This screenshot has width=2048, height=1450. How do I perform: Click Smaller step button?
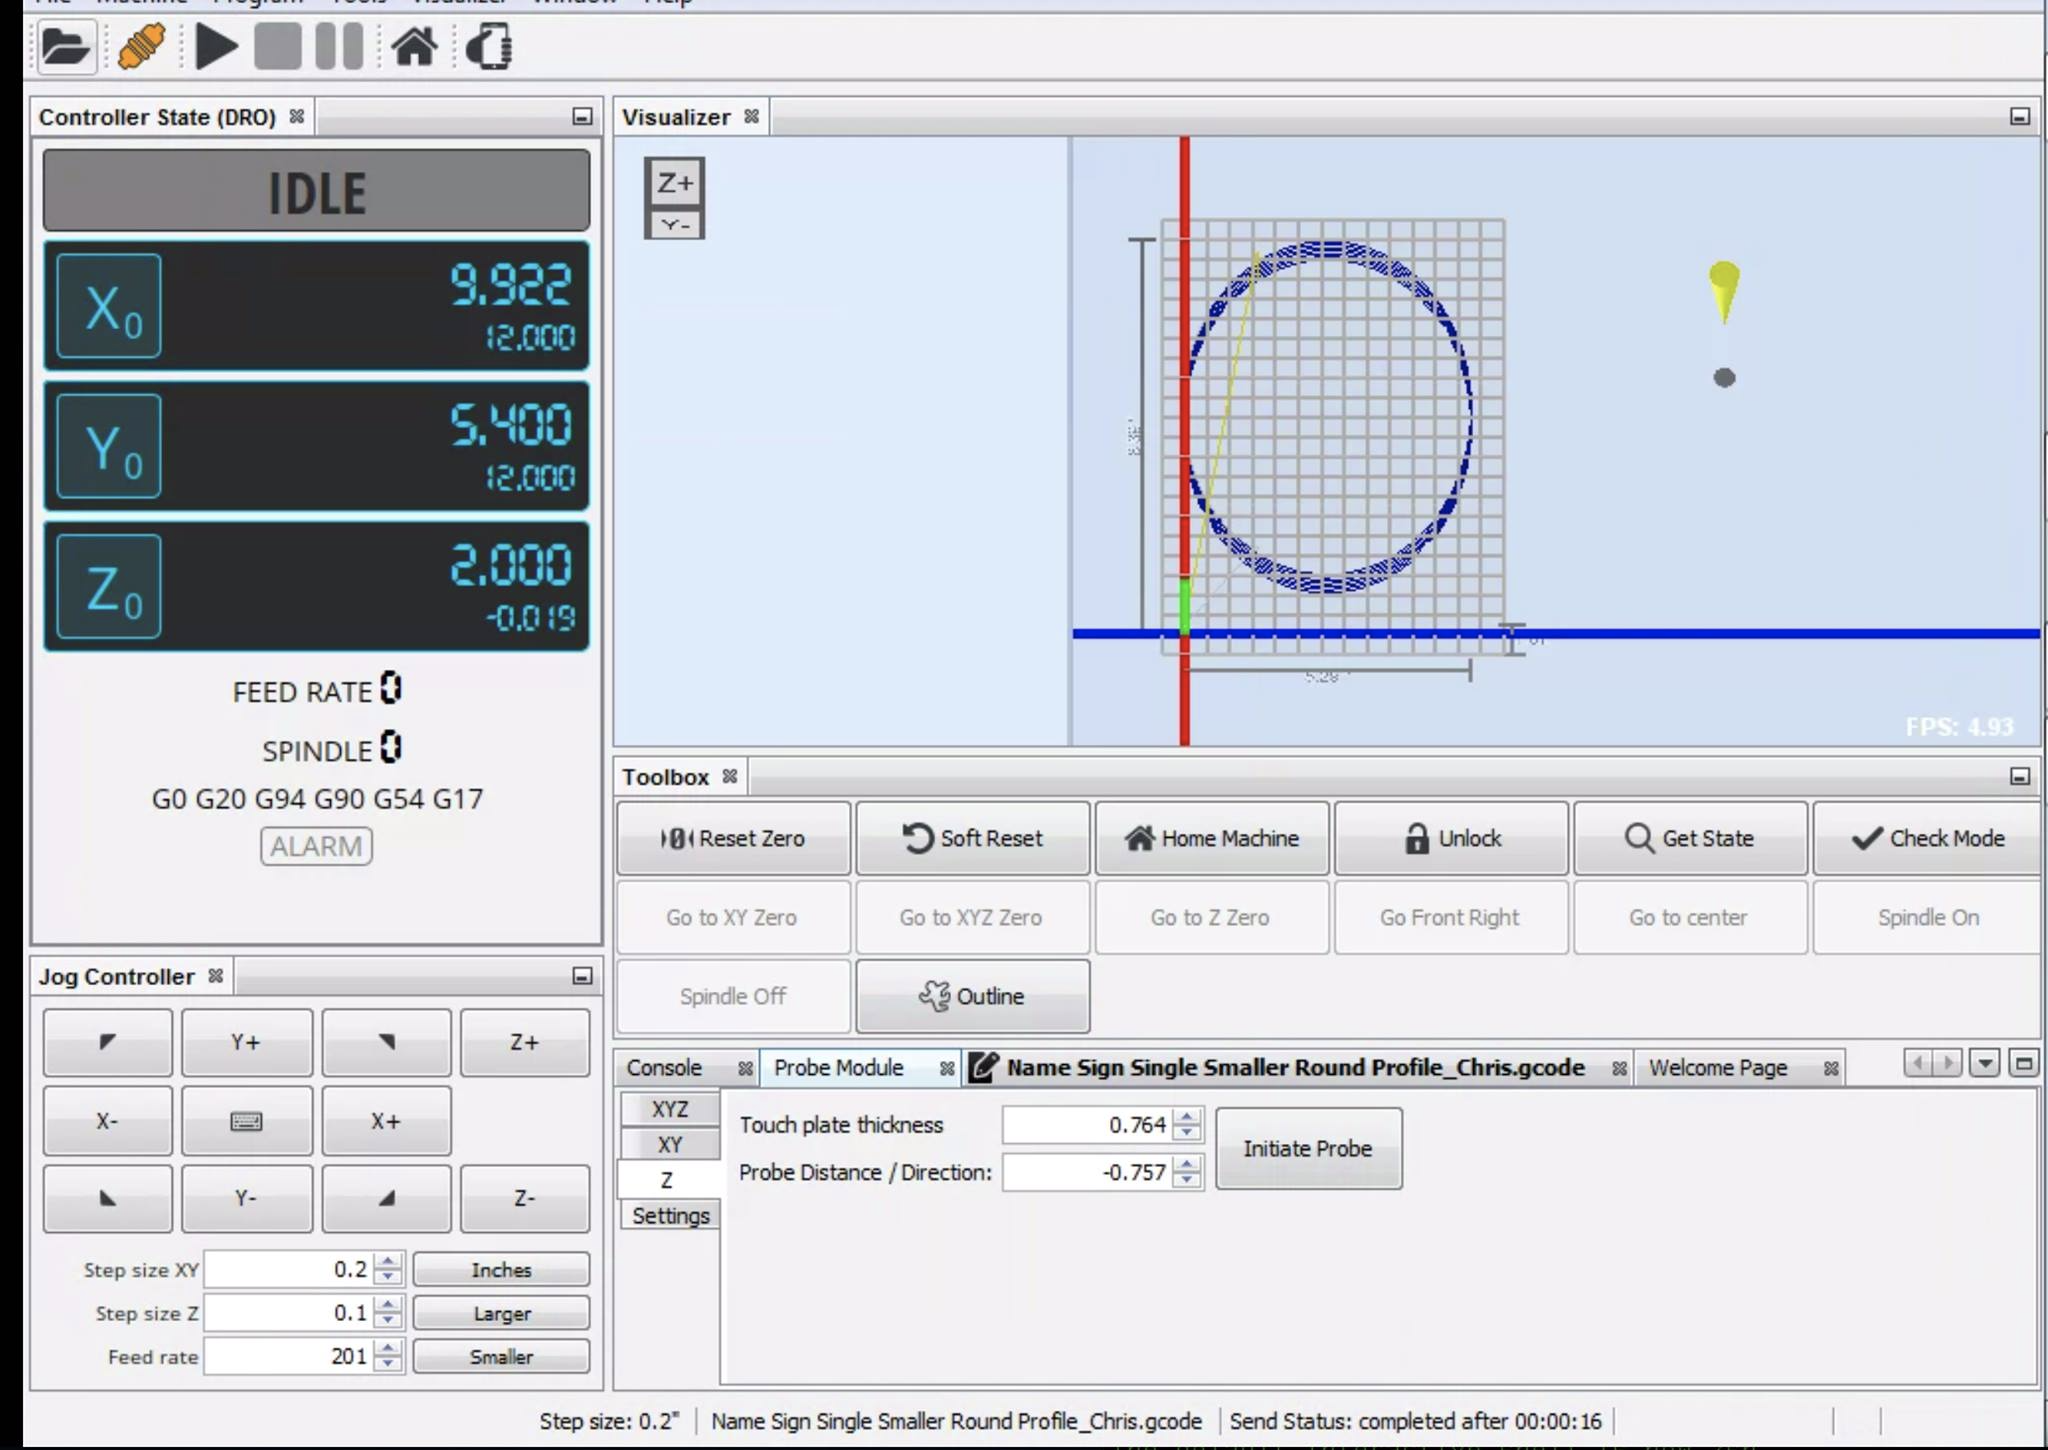[x=501, y=1357]
